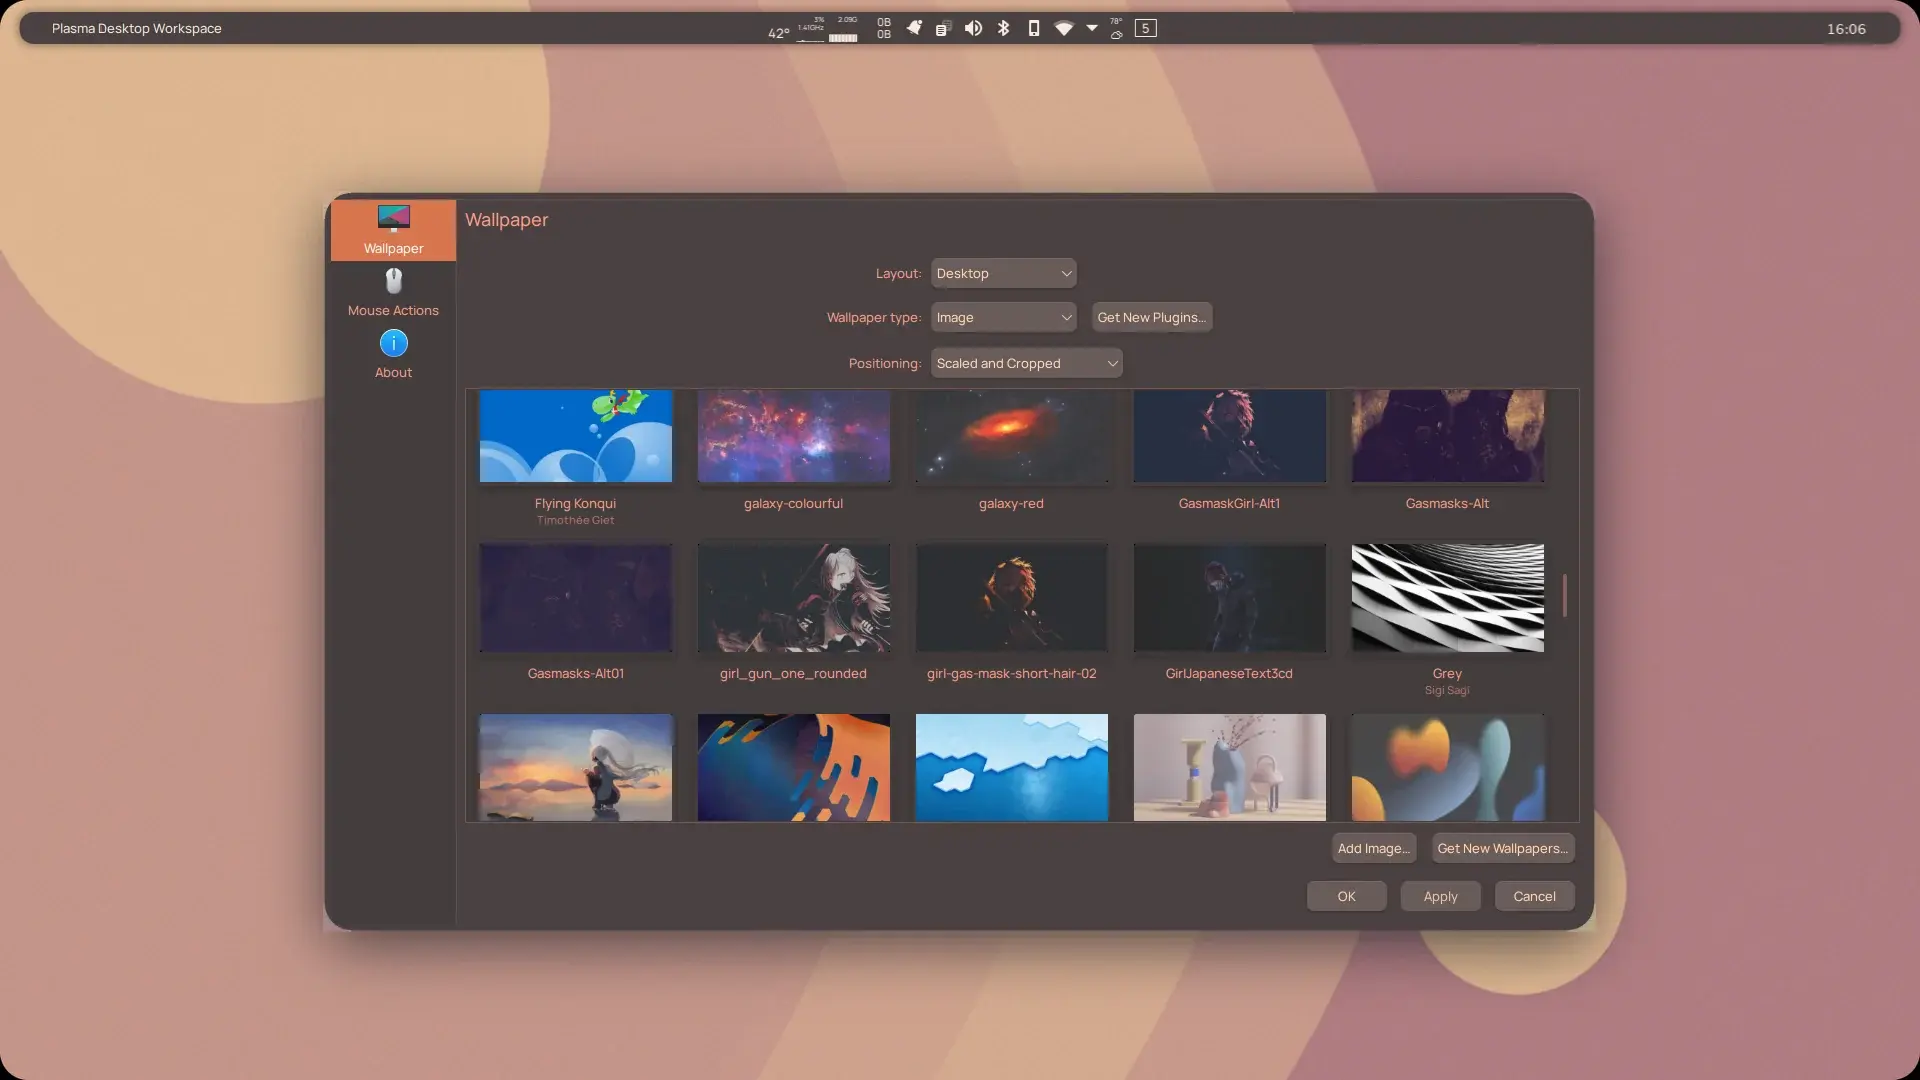Select the Flying Konqui wallpaper thumbnail

click(x=575, y=437)
